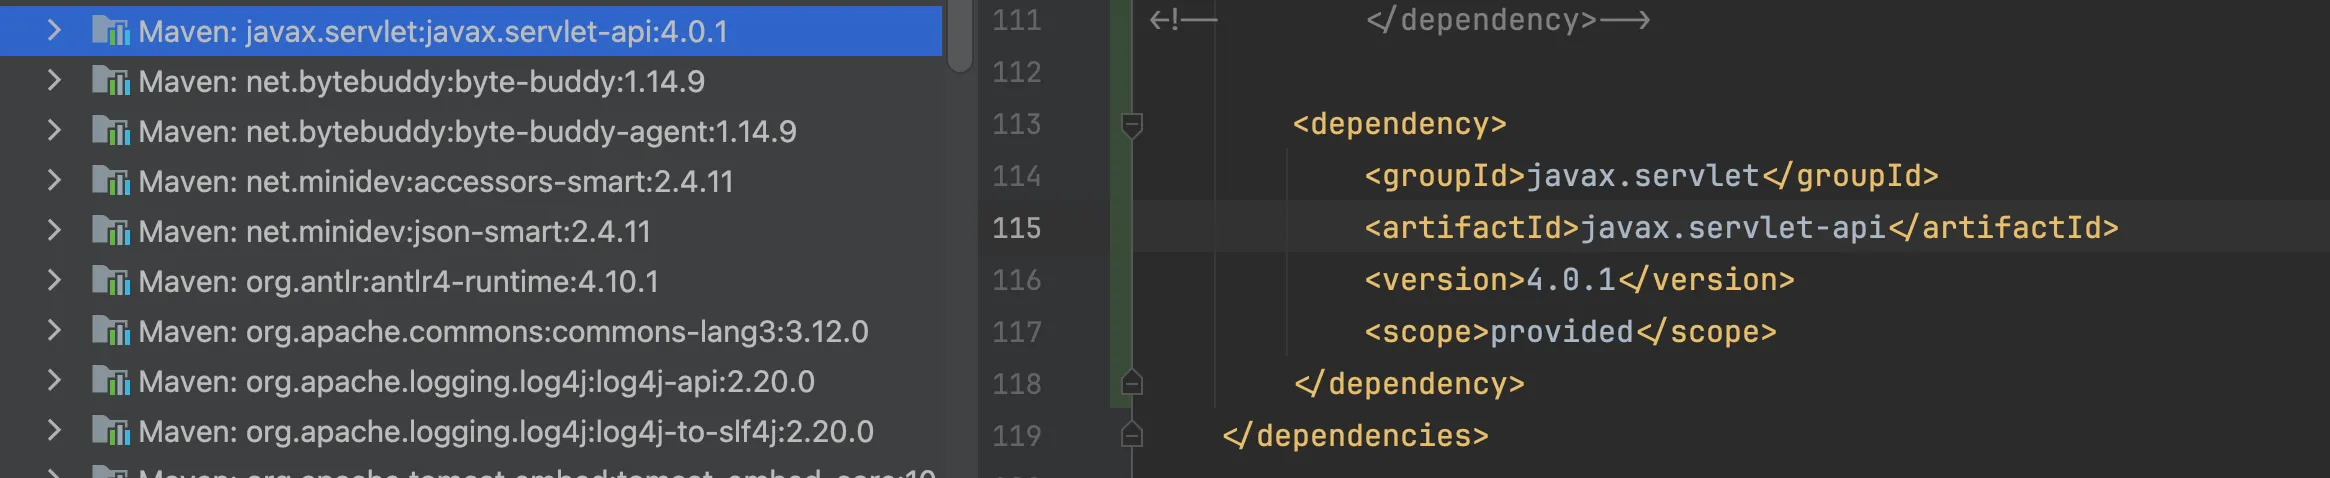
Task: Click dependencies fold end marker on line 119
Action: 1132,435
